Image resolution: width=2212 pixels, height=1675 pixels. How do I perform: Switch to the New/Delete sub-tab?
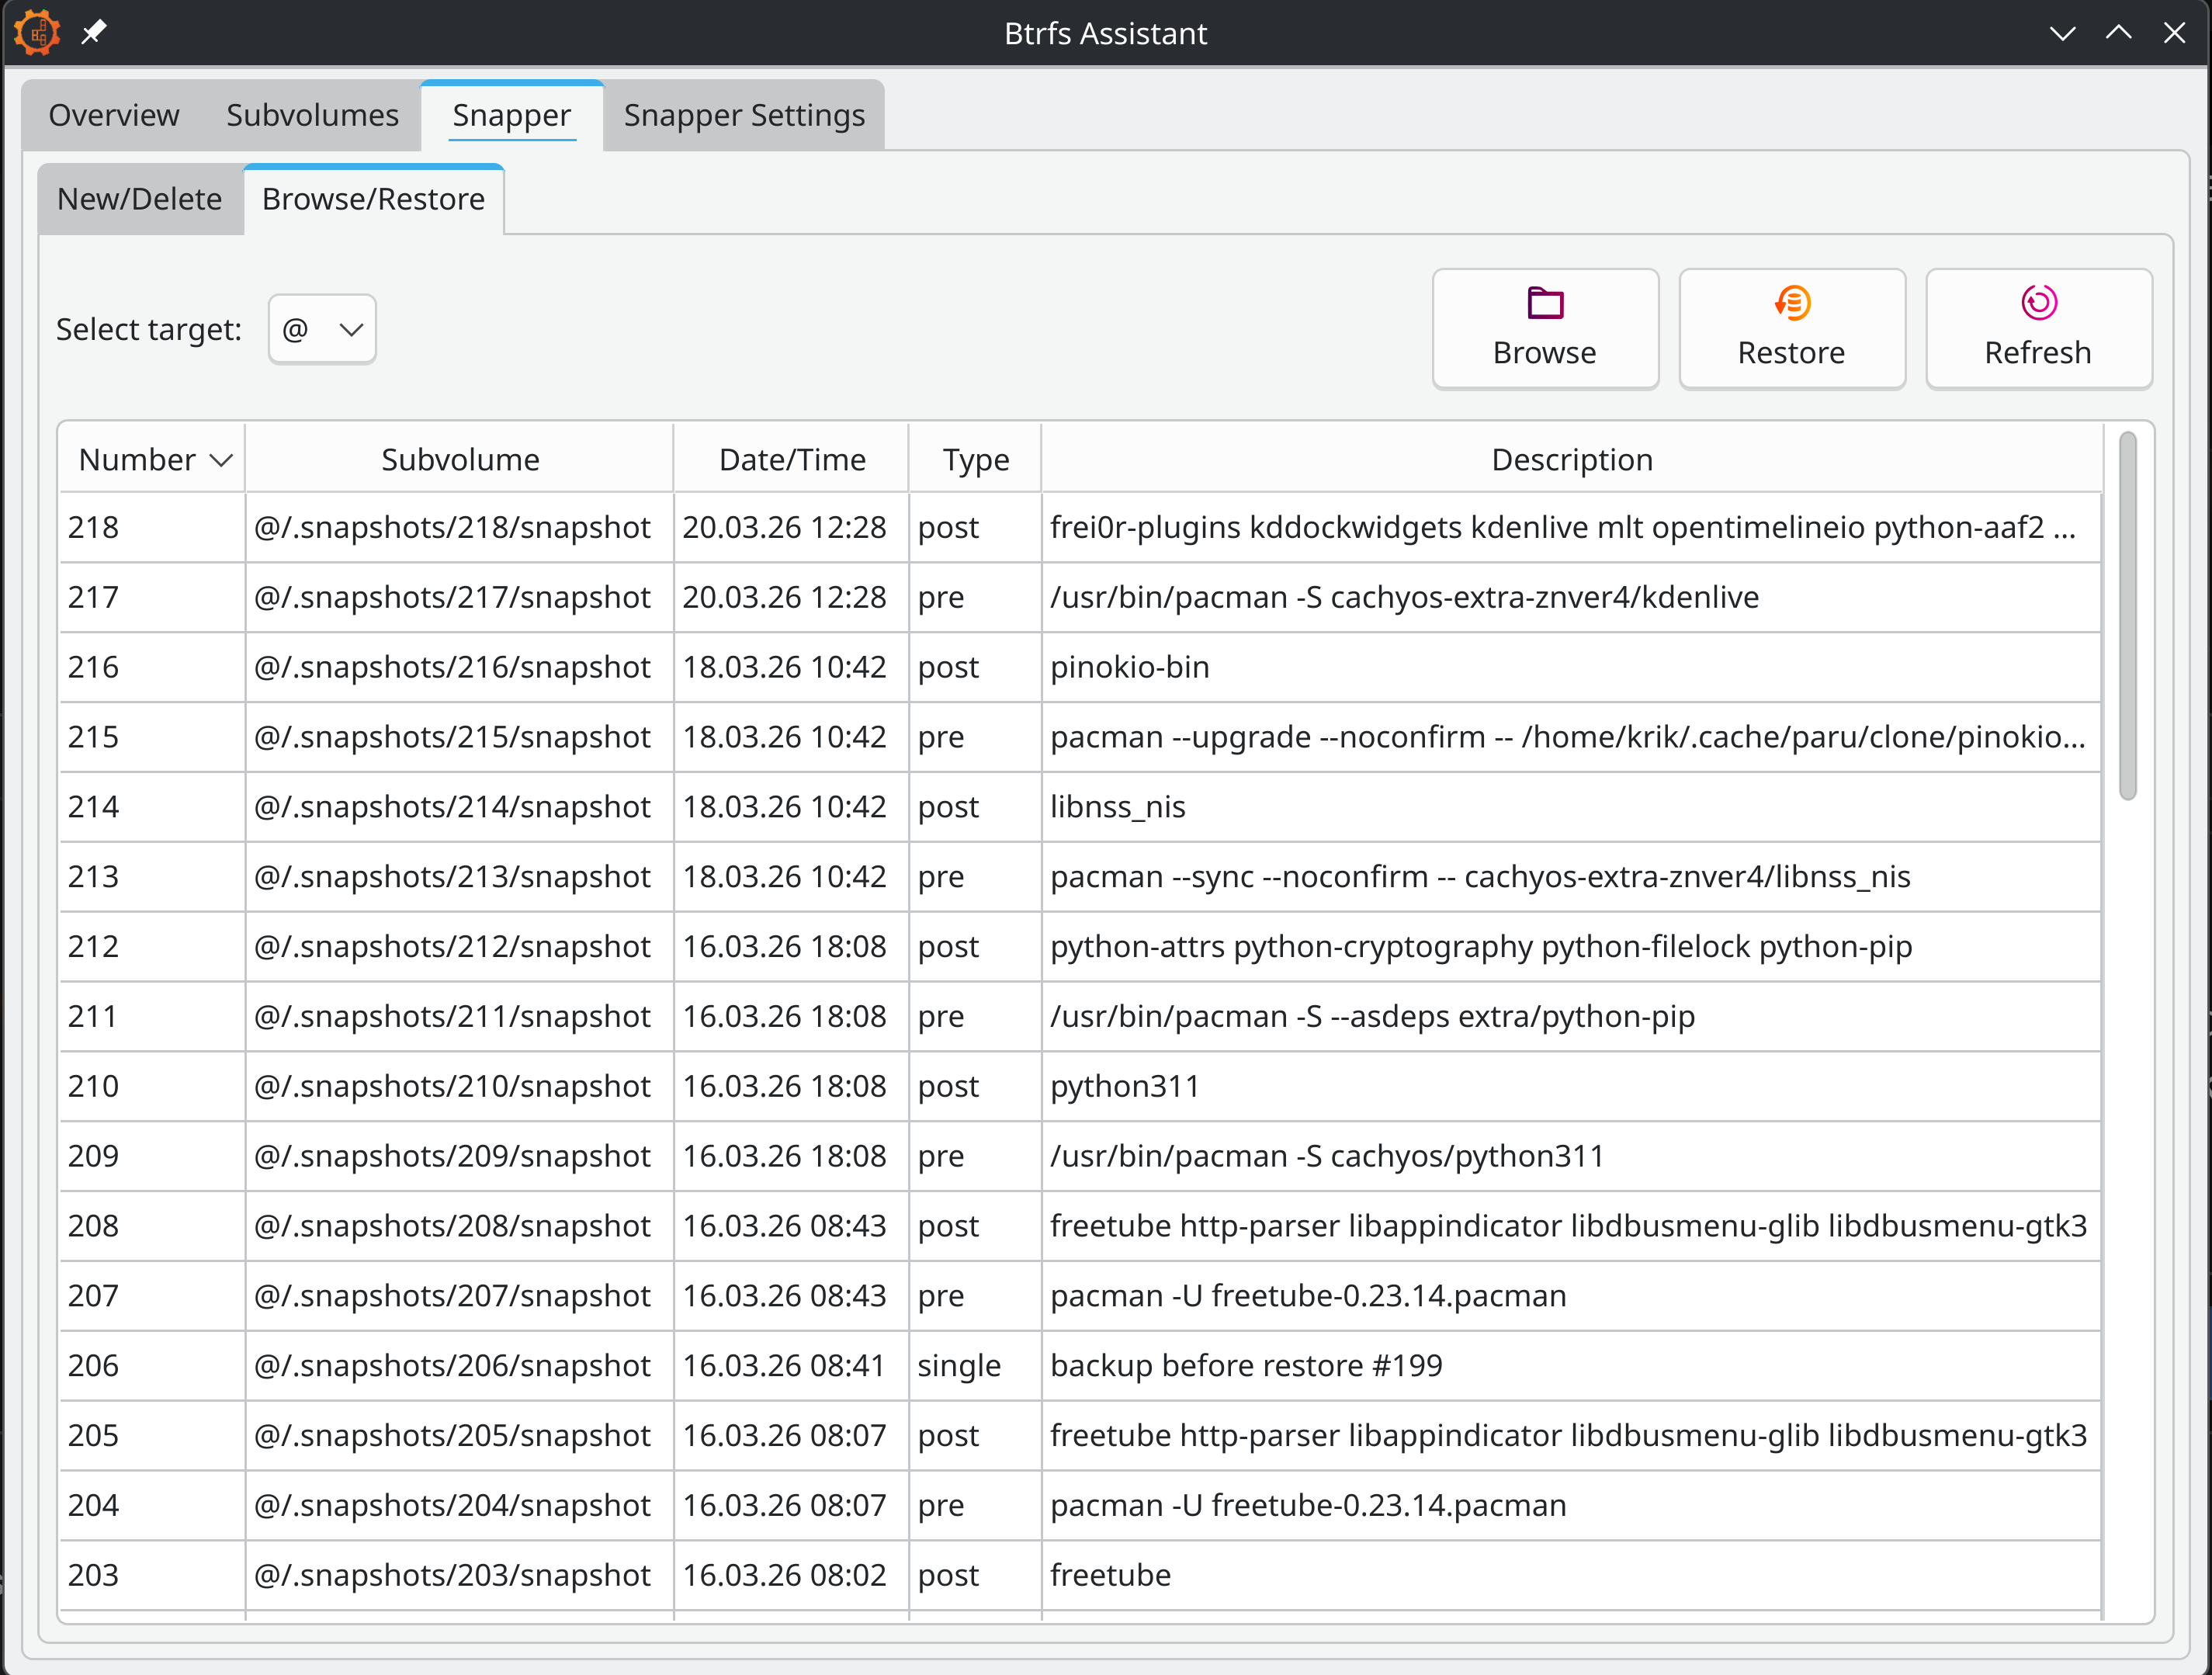pos(140,199)
